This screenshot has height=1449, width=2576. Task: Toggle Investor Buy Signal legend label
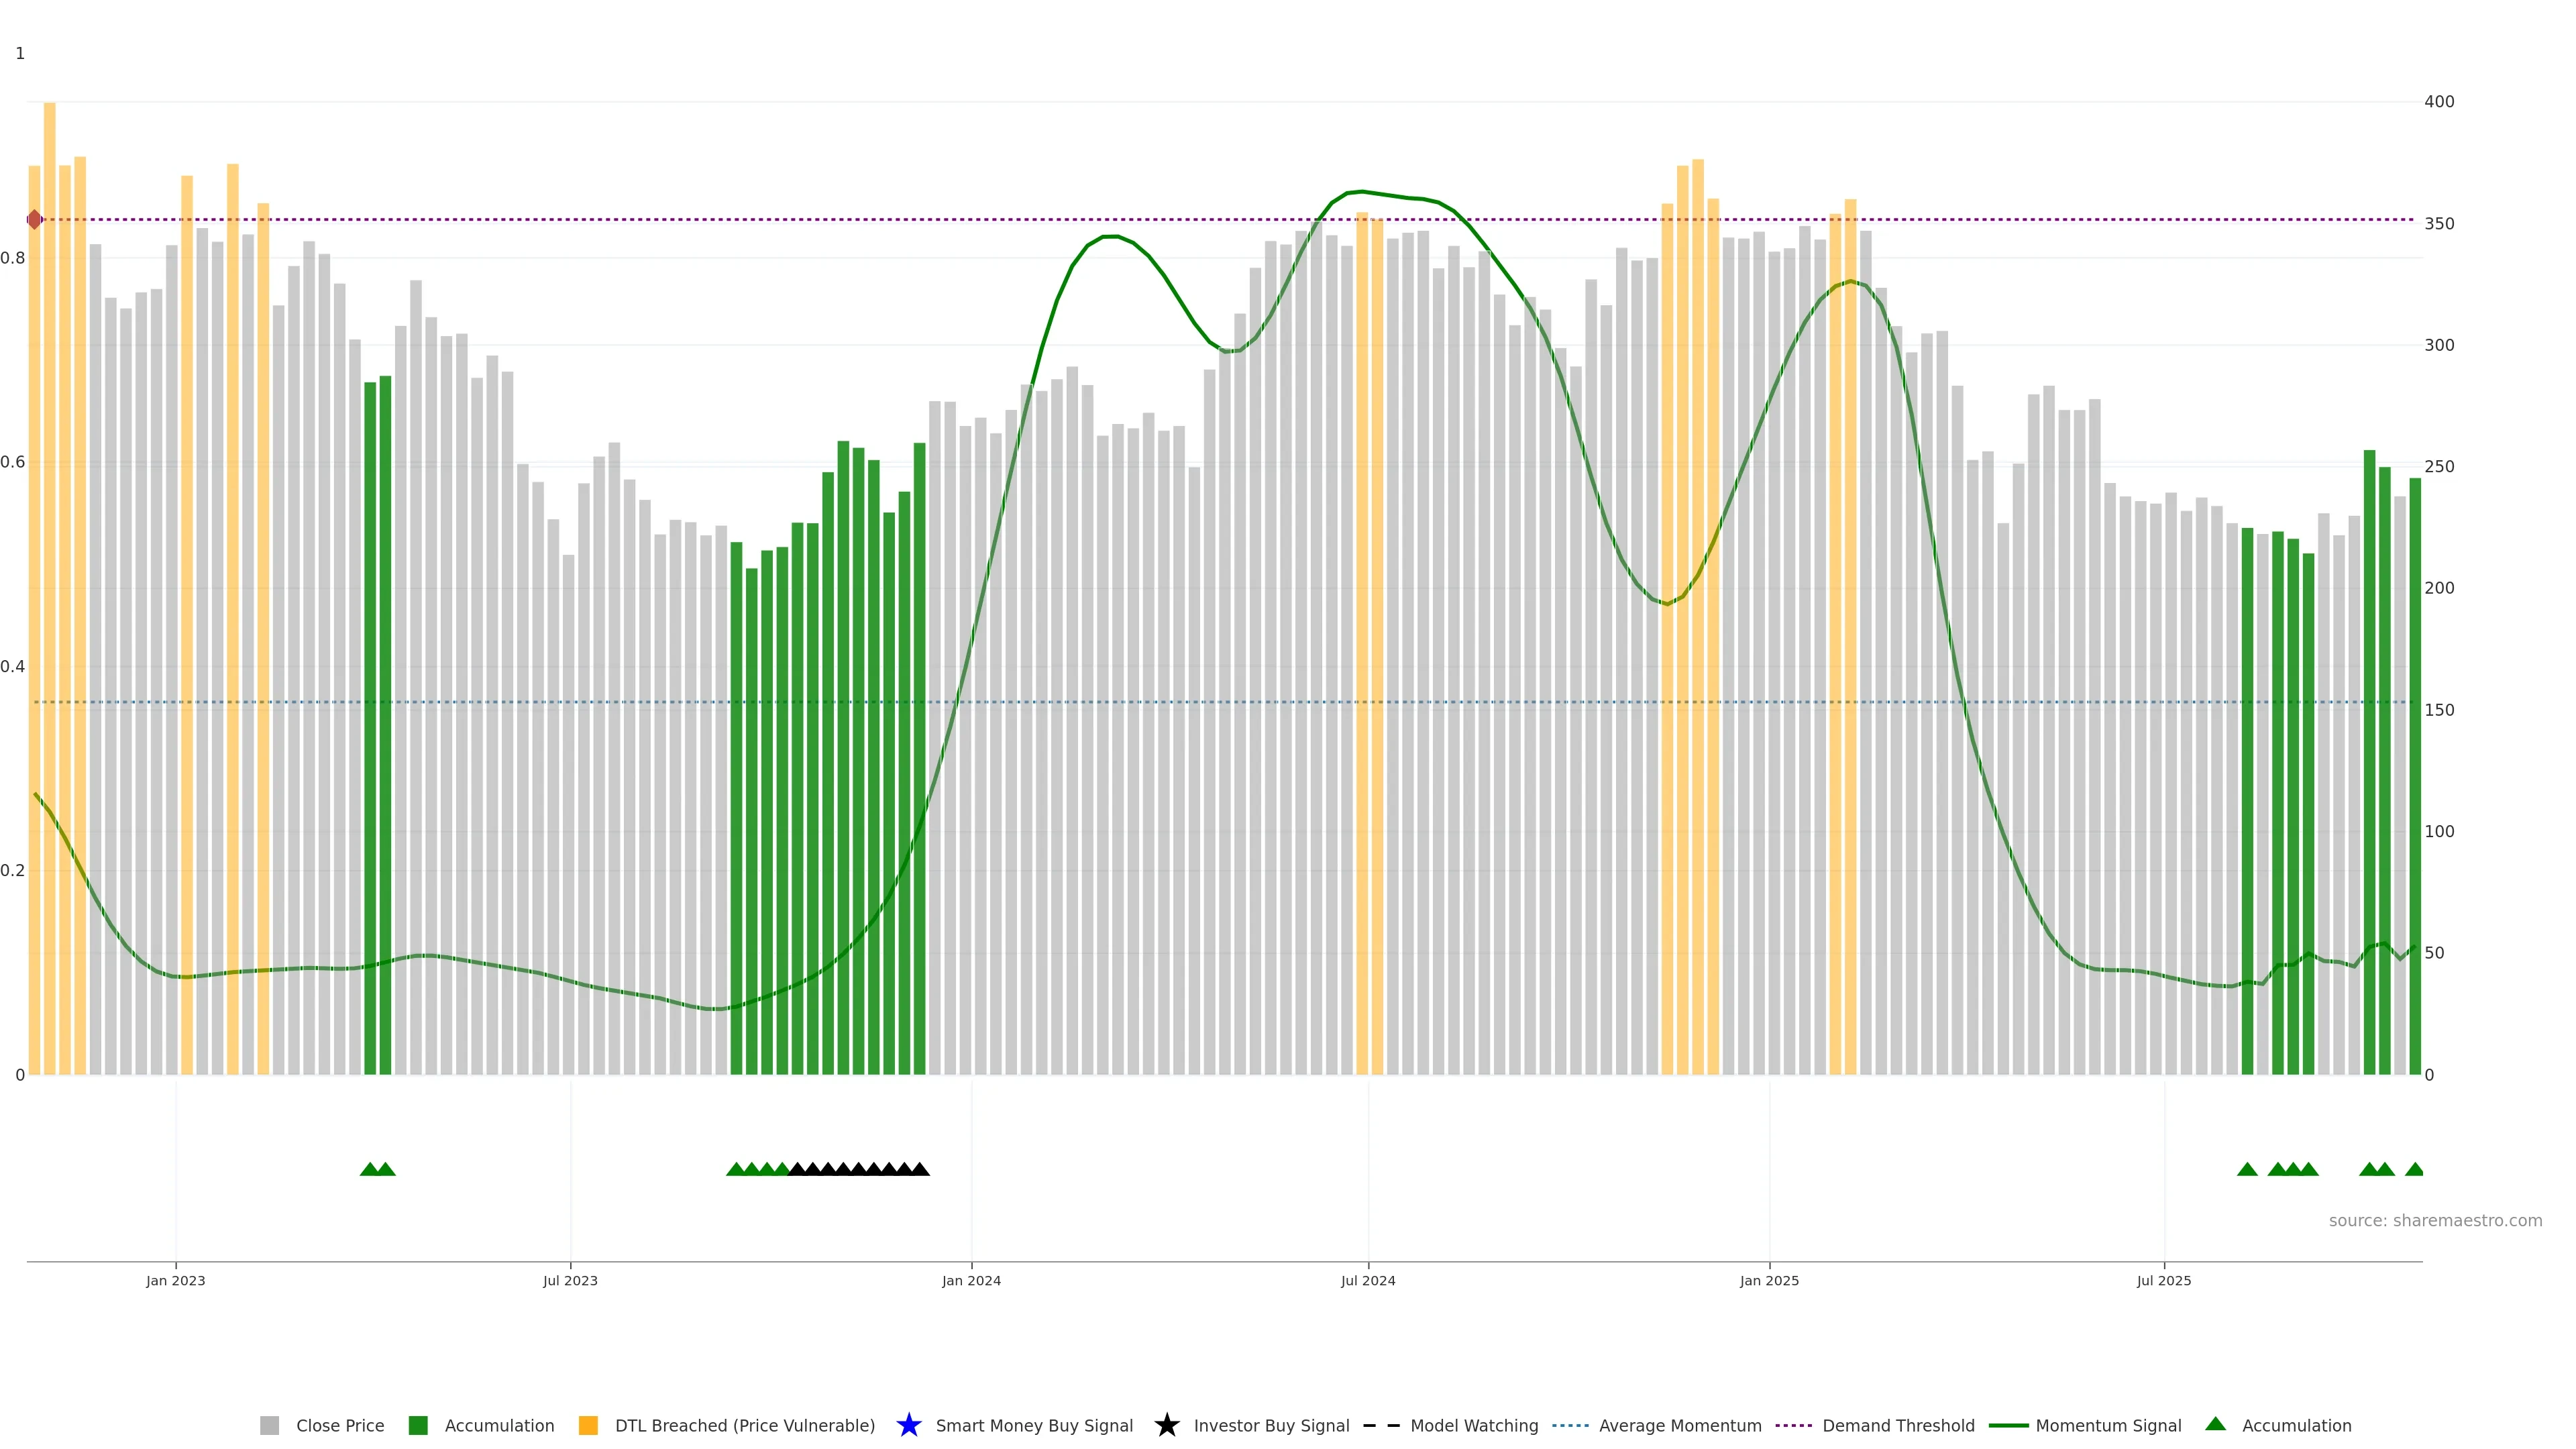tap(1271, 1425)
